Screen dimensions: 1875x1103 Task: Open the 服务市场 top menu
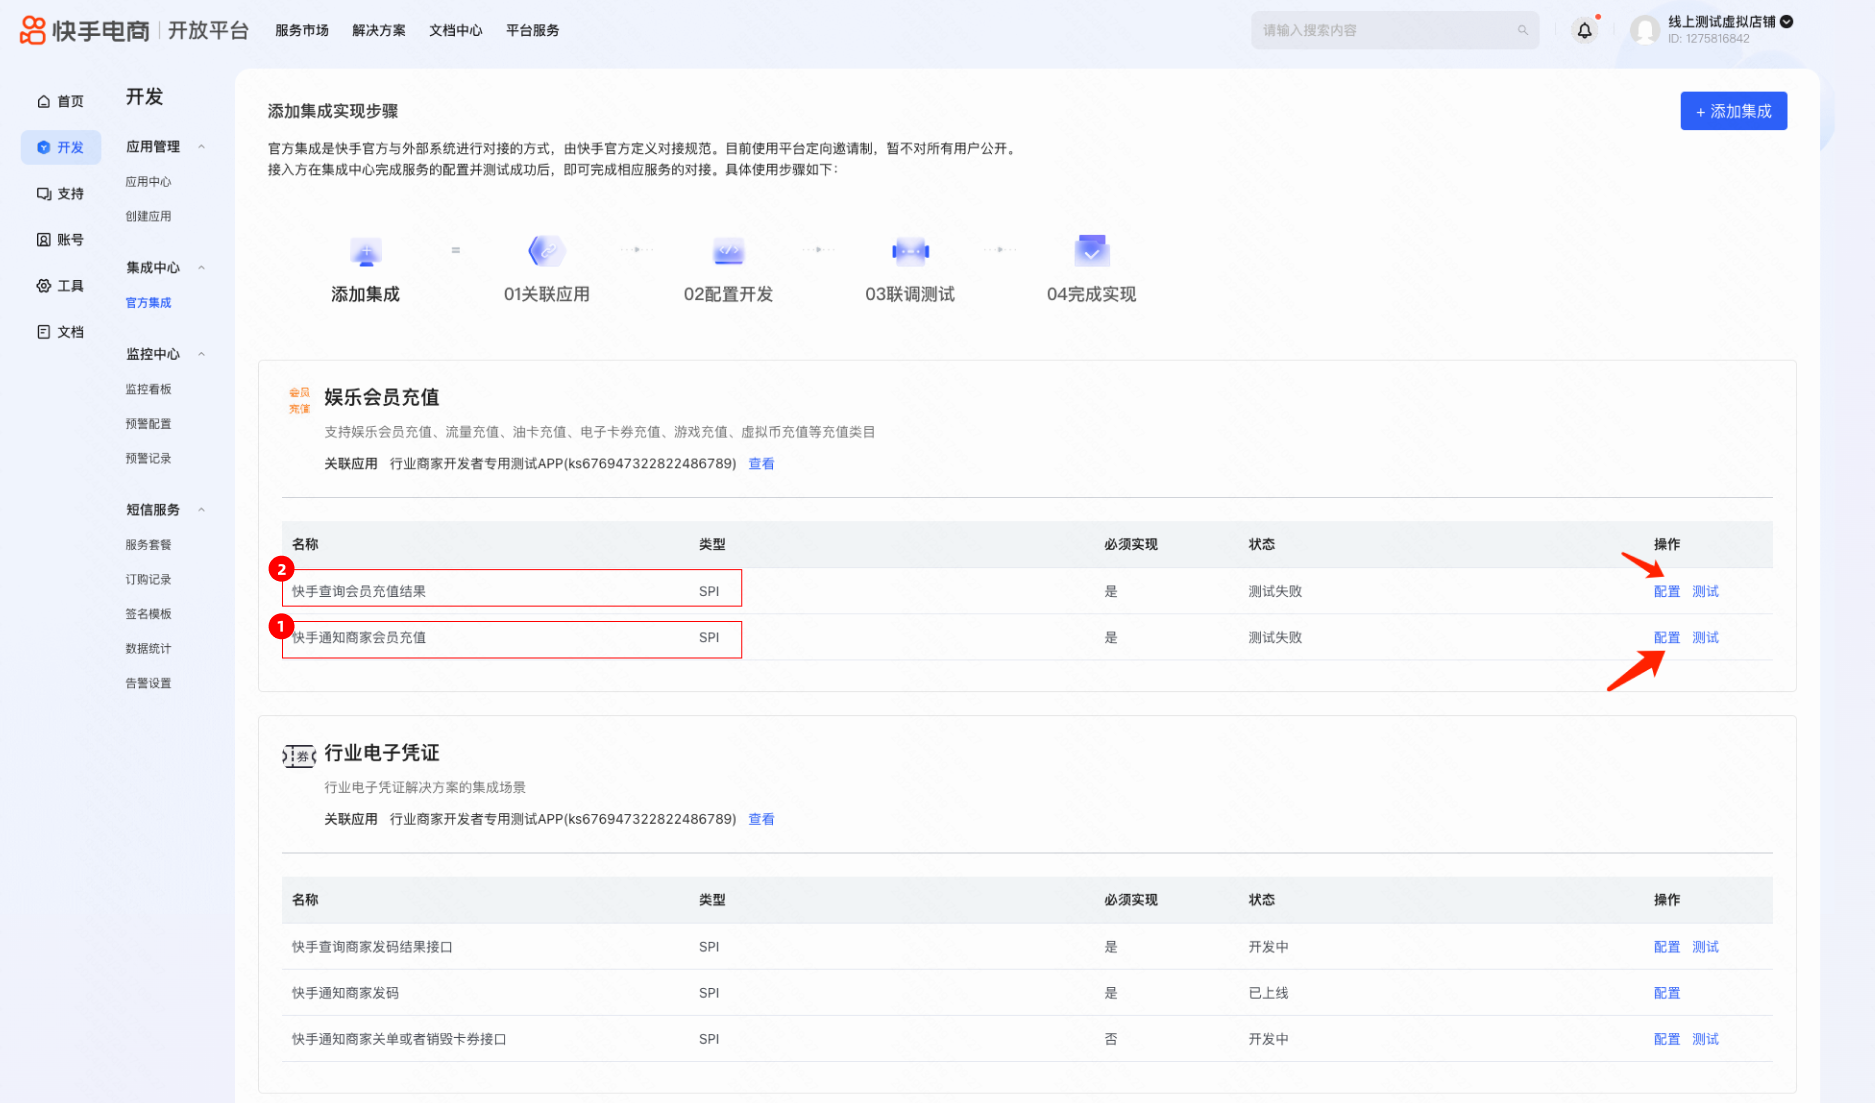[x=302, y=31]
